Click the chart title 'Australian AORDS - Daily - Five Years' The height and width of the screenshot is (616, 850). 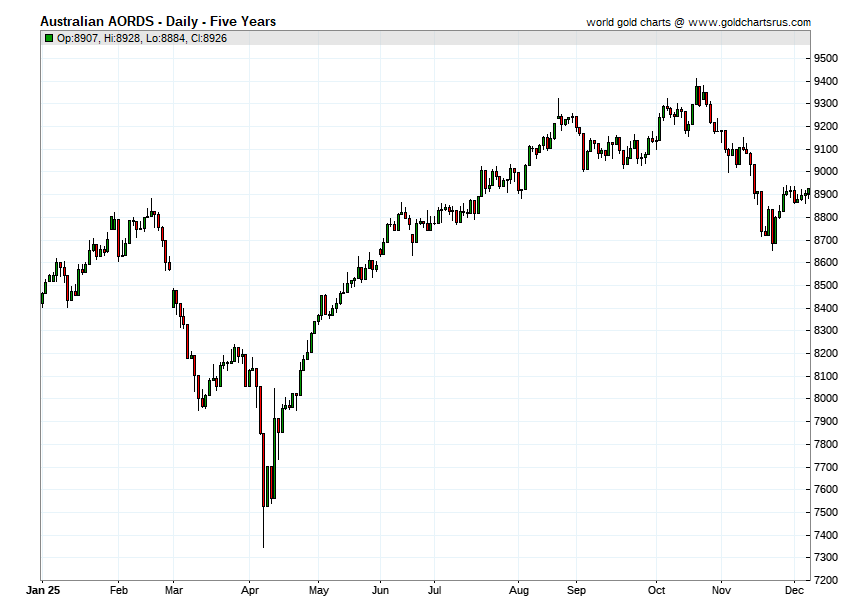coord(158,22)
